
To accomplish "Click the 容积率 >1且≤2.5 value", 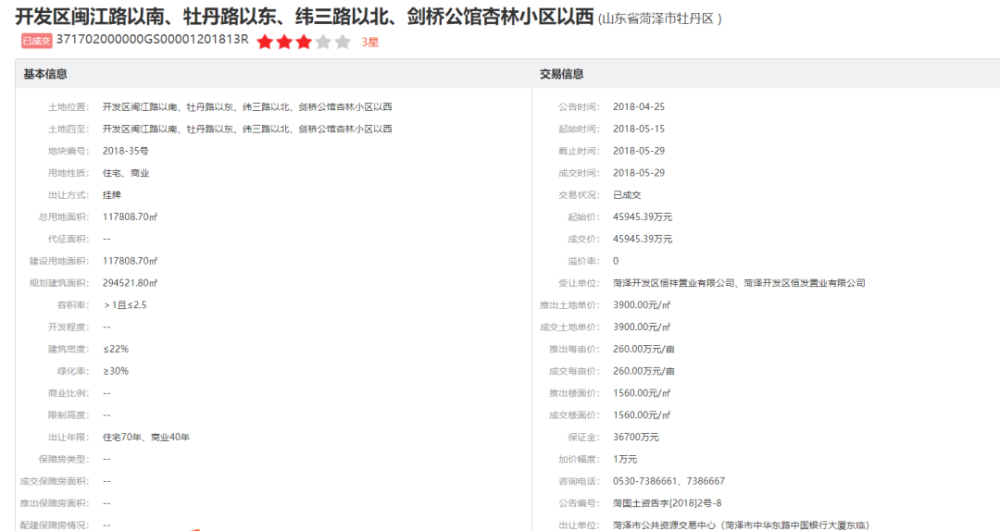I will coord(125,305).
